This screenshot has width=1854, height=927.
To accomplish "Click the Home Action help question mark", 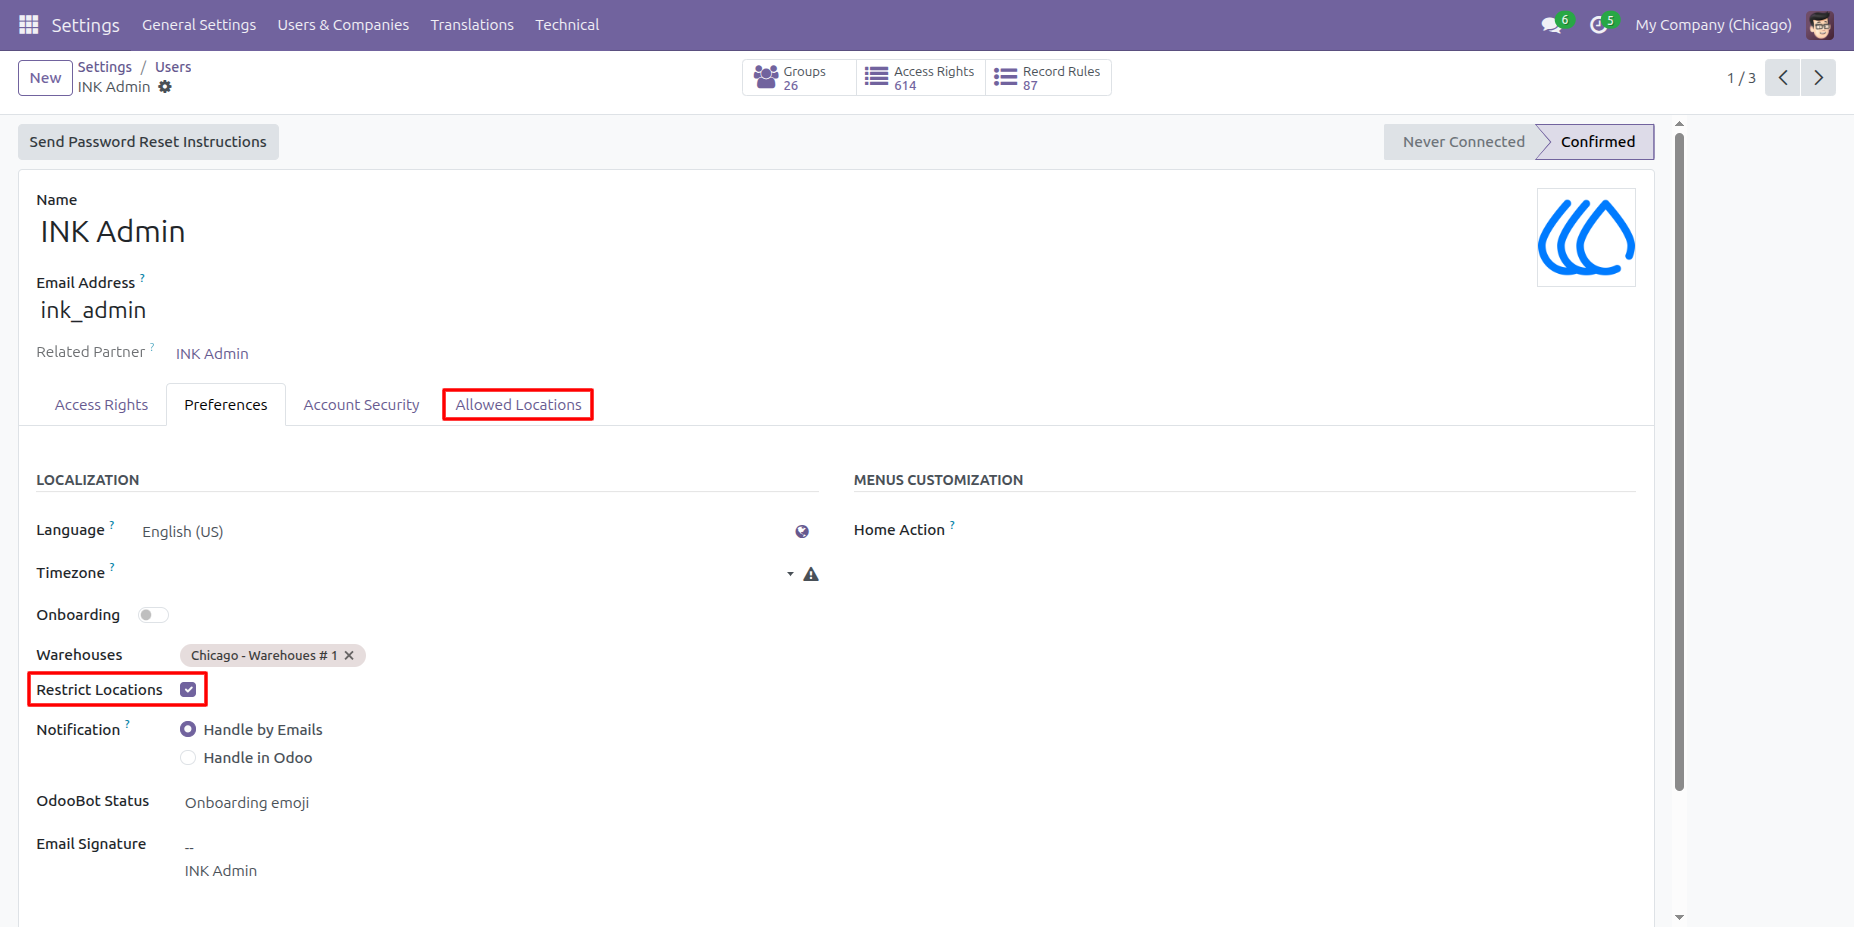I will coord(952,524).
